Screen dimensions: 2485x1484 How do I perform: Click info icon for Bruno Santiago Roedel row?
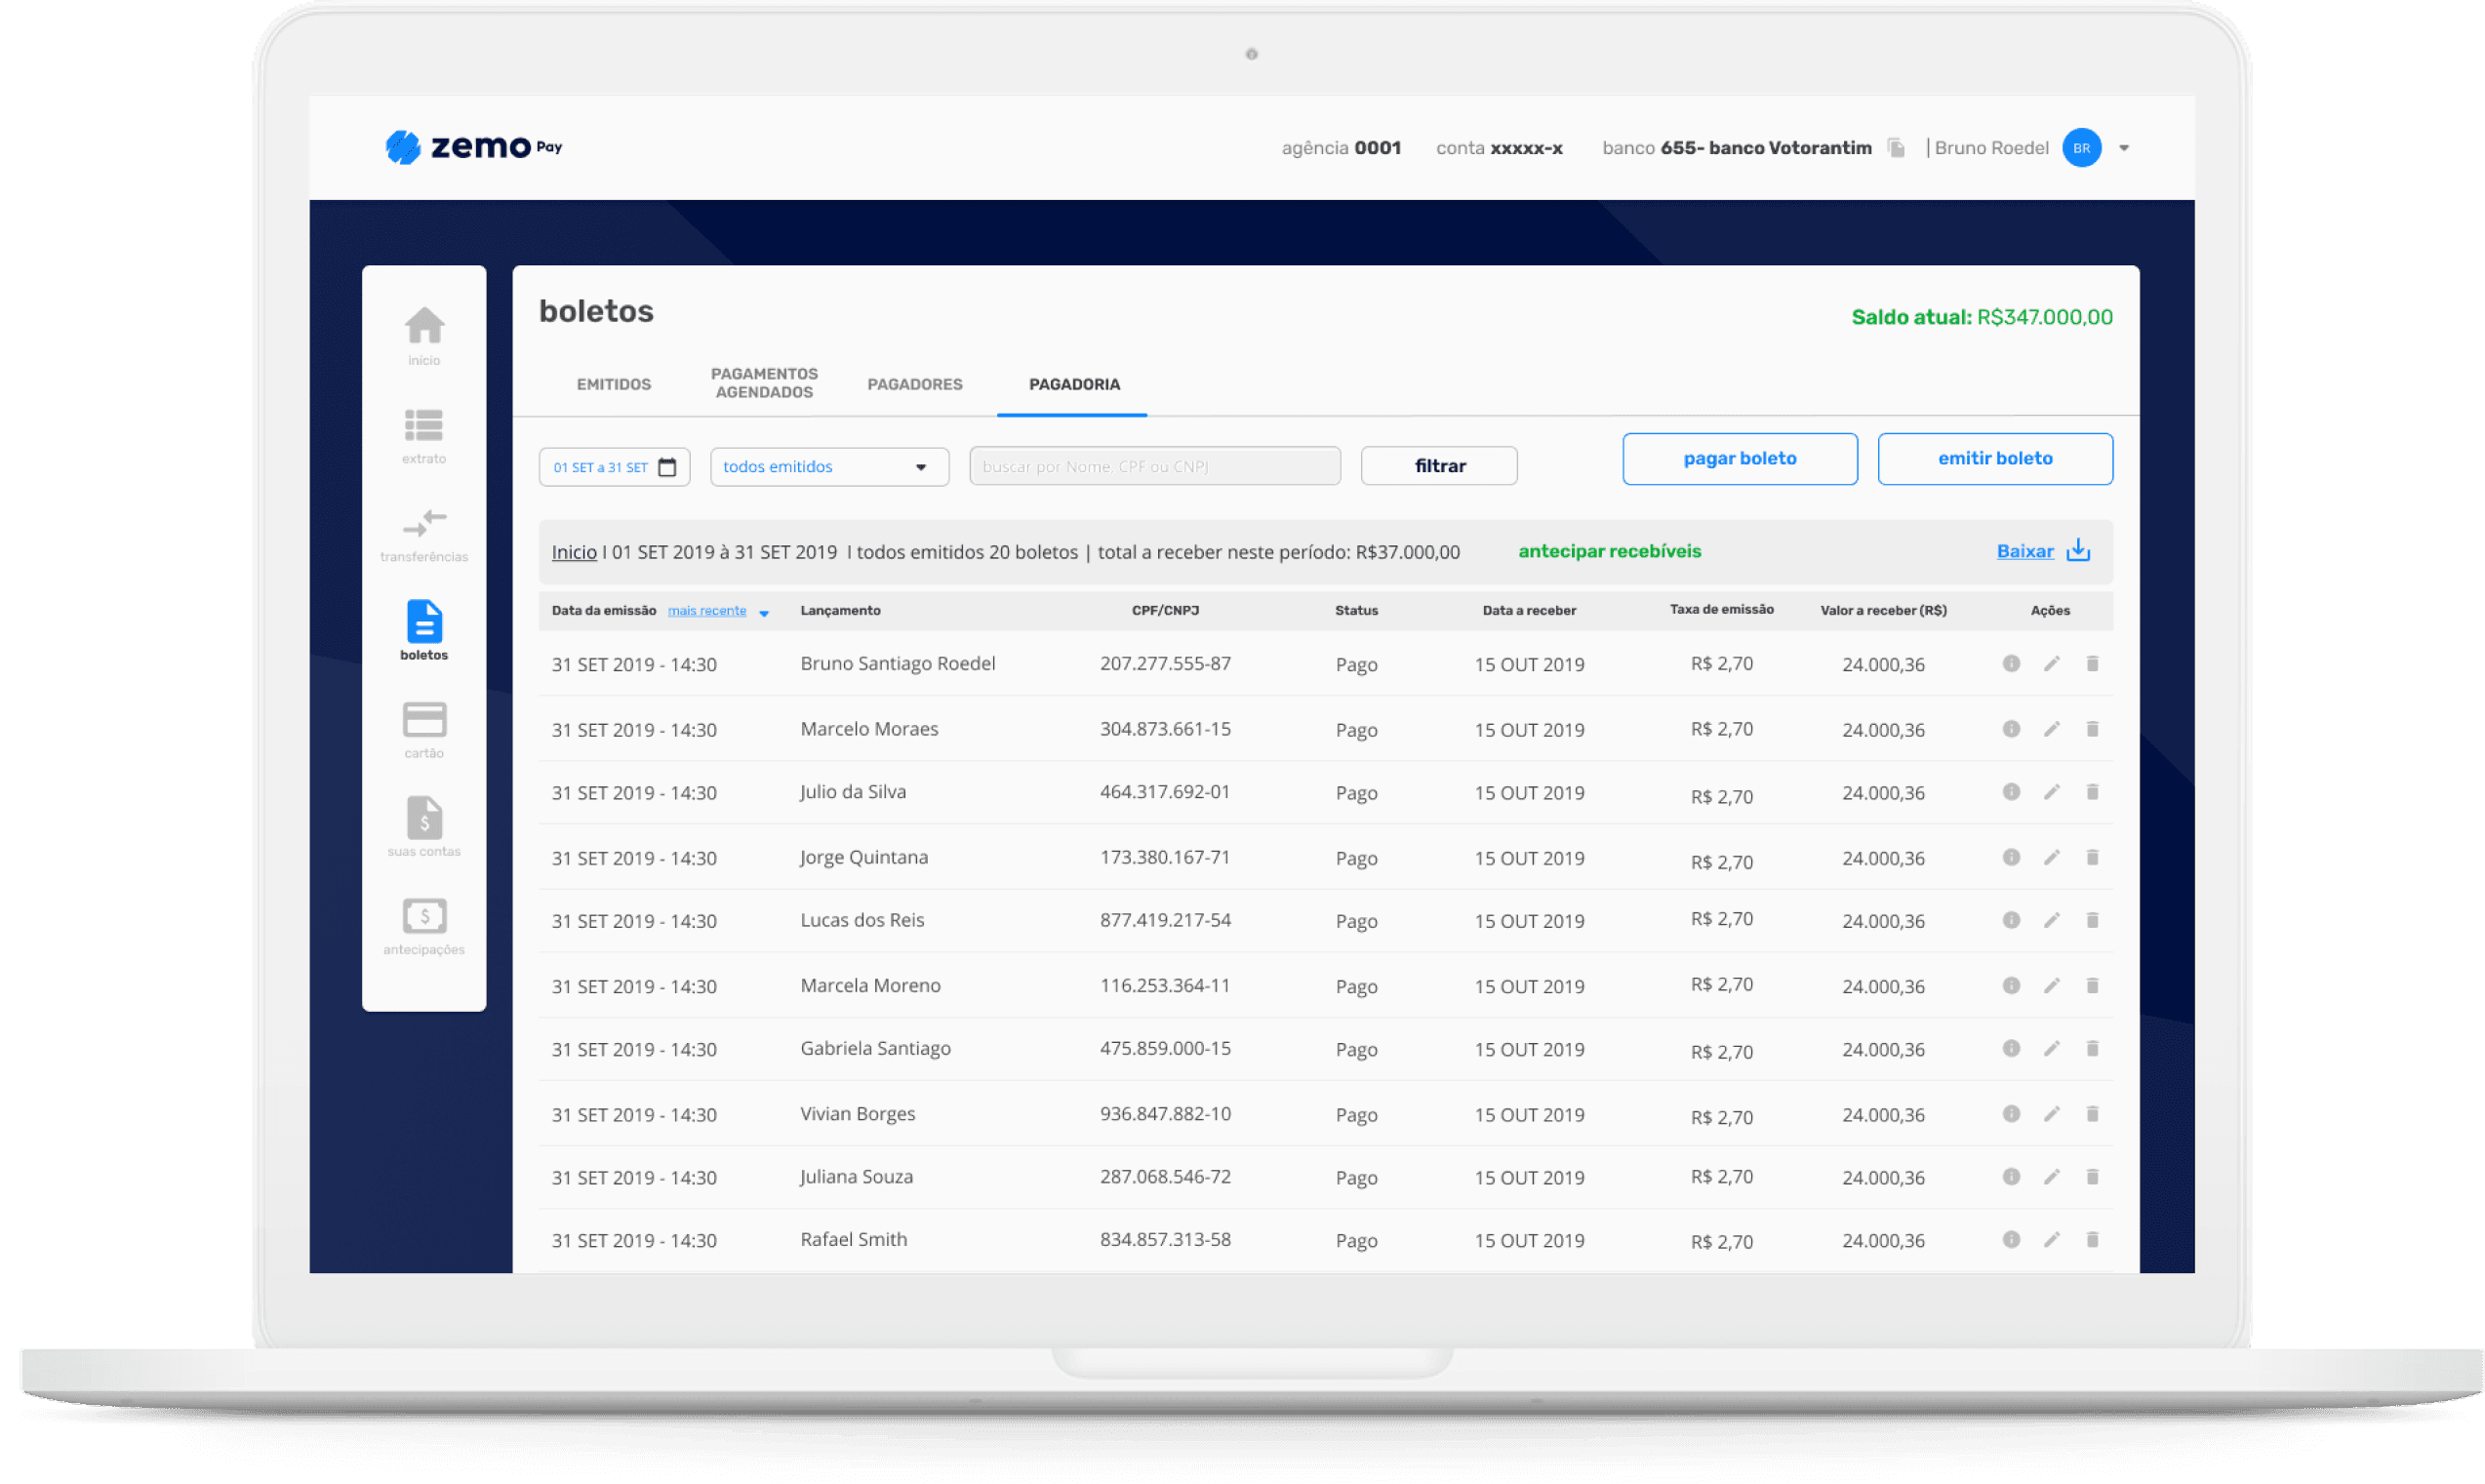click(2011, 664)
